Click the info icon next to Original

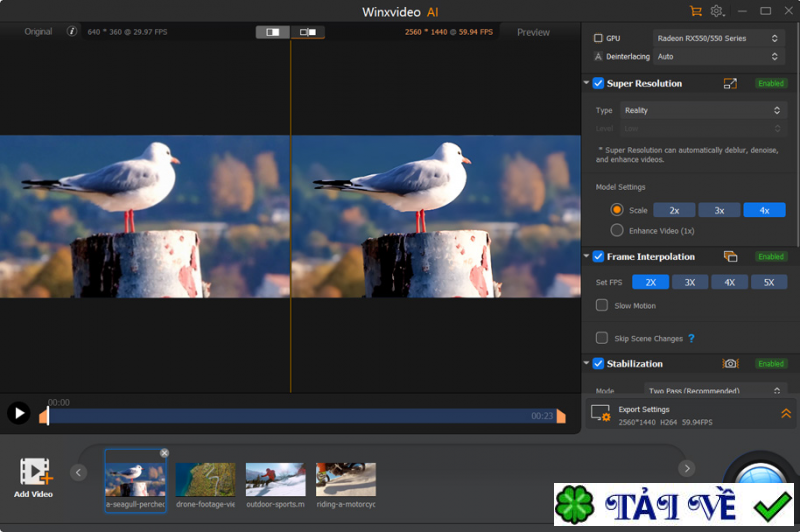[x=72, y=32]
